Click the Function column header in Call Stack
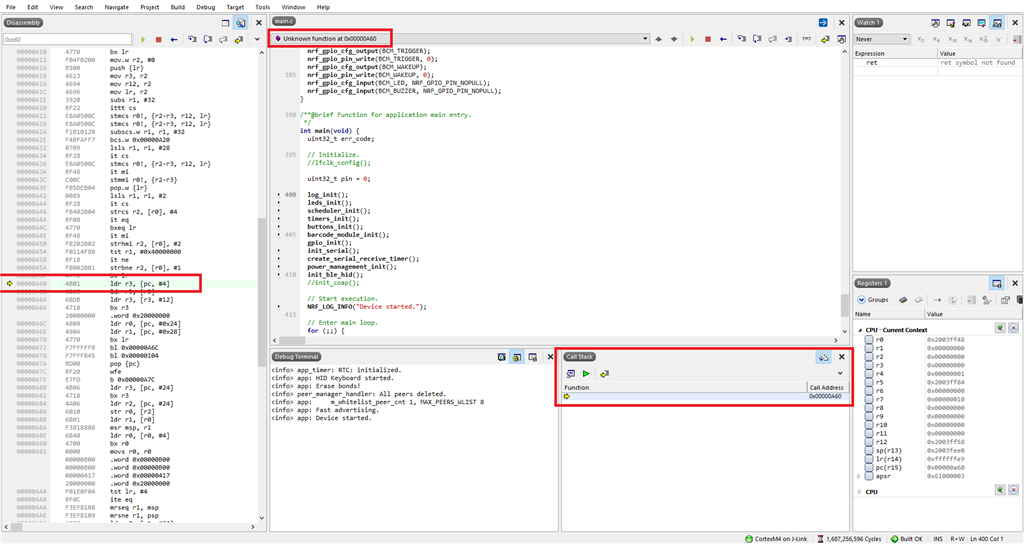The width and height of the screenshot is (1024, 544). coord(684,387)
